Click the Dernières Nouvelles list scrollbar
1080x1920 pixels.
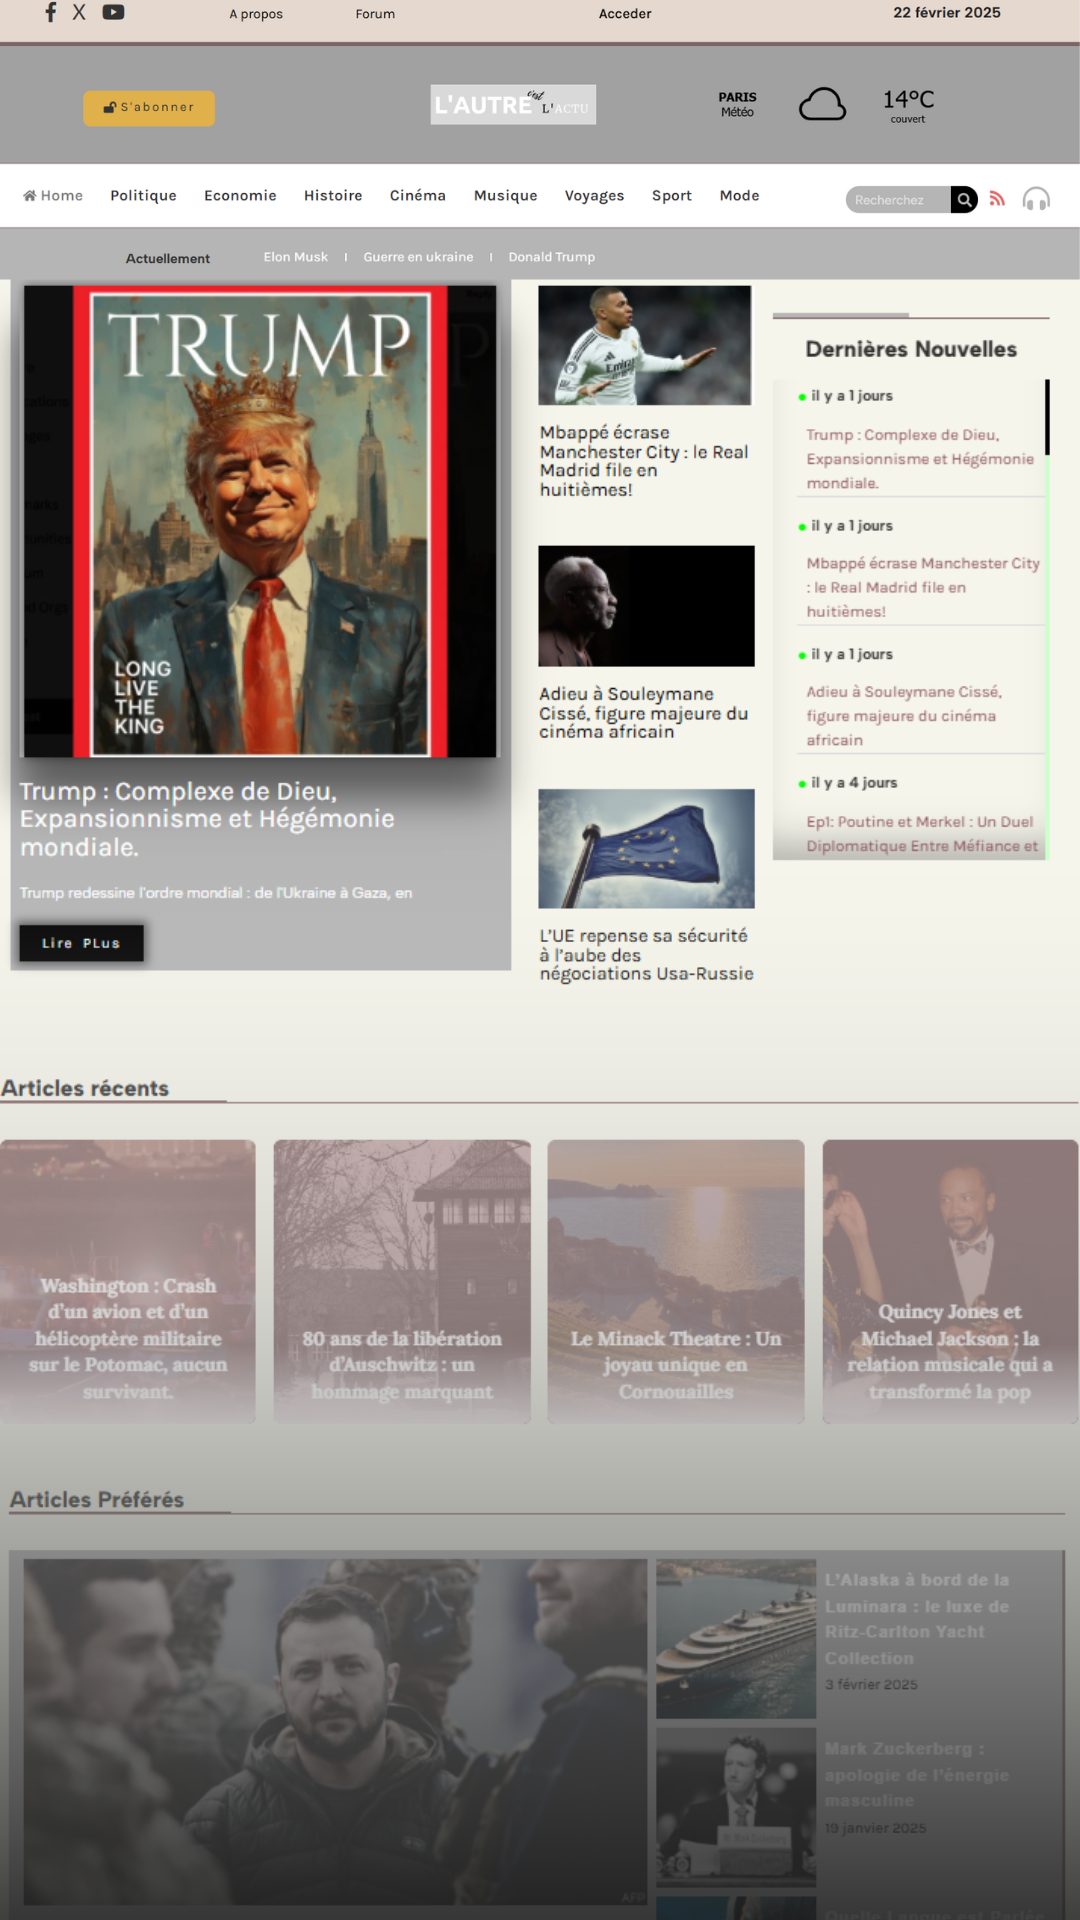click(x=1047, y=417)
